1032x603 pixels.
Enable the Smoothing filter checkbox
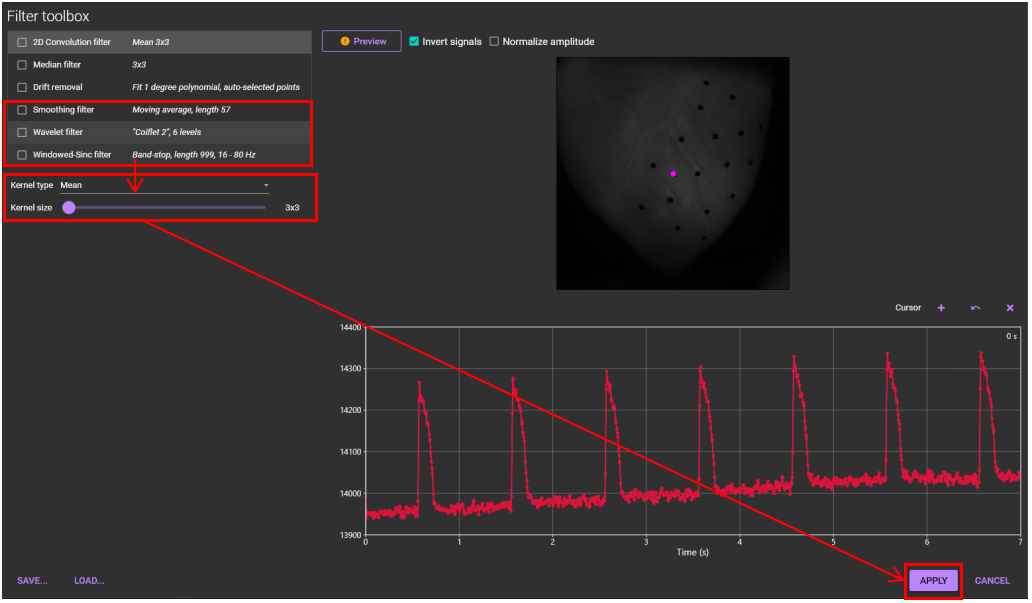click(22, 110)
